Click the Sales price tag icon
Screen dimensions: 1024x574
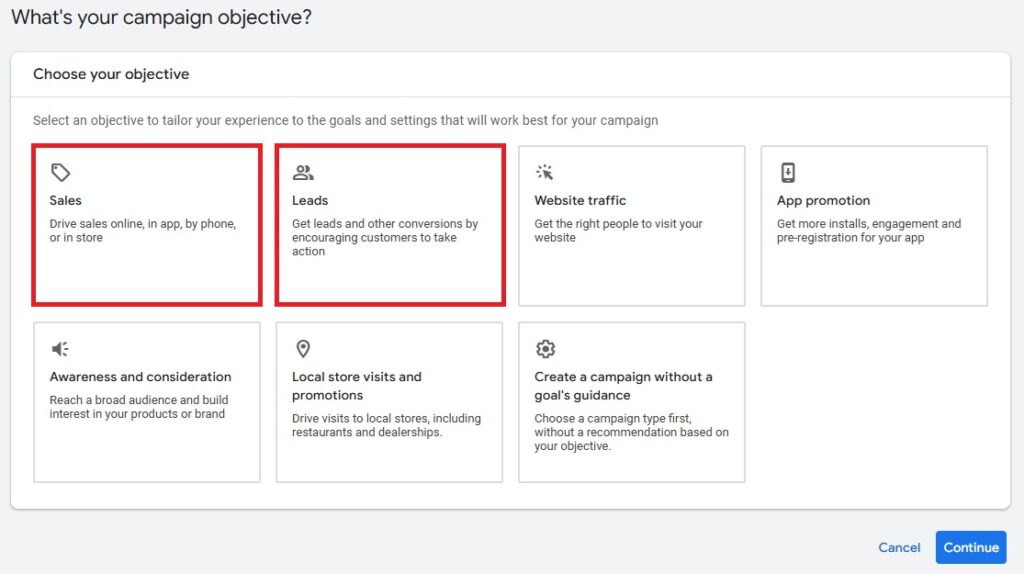pos(60,172)
